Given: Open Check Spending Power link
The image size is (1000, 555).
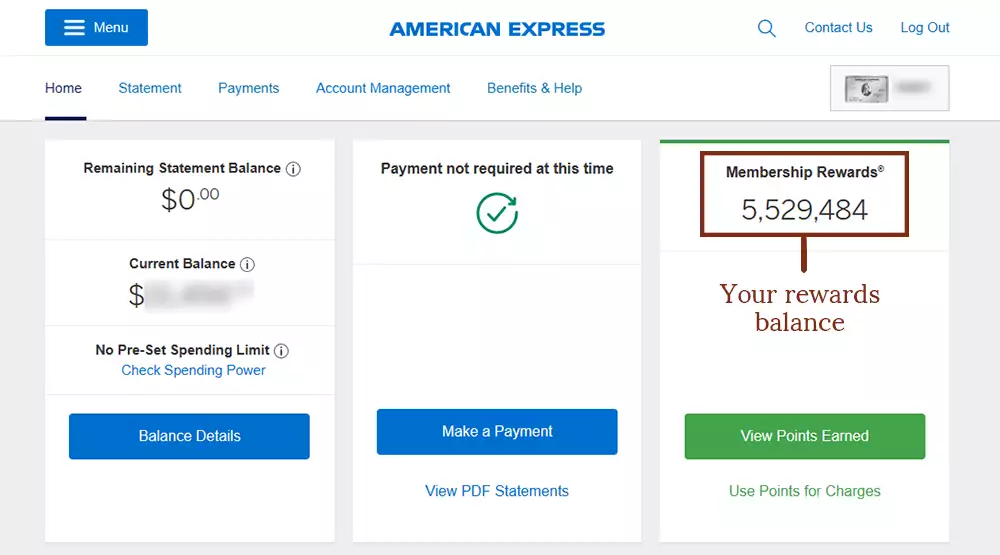Looking at the screenshot, I should click(193, 370).
